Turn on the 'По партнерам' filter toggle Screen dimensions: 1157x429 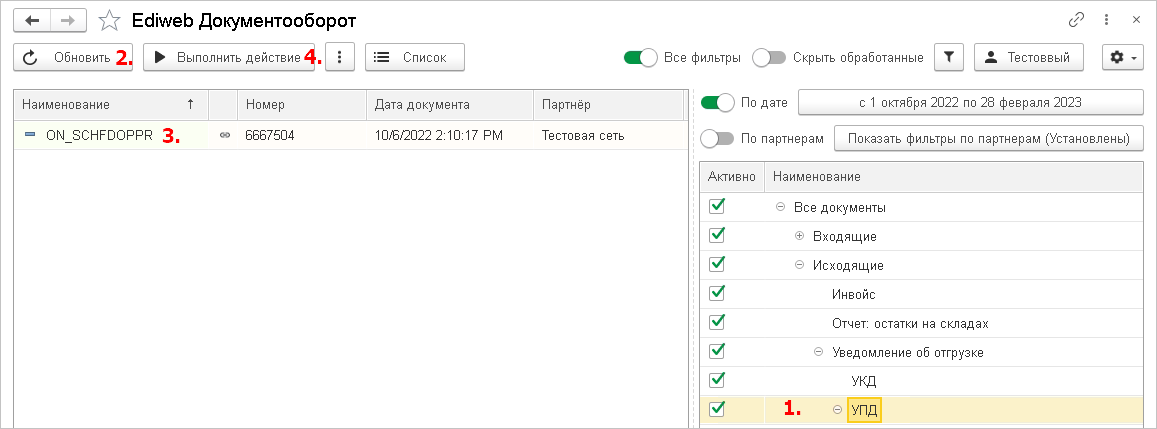[x=718, y=138]
